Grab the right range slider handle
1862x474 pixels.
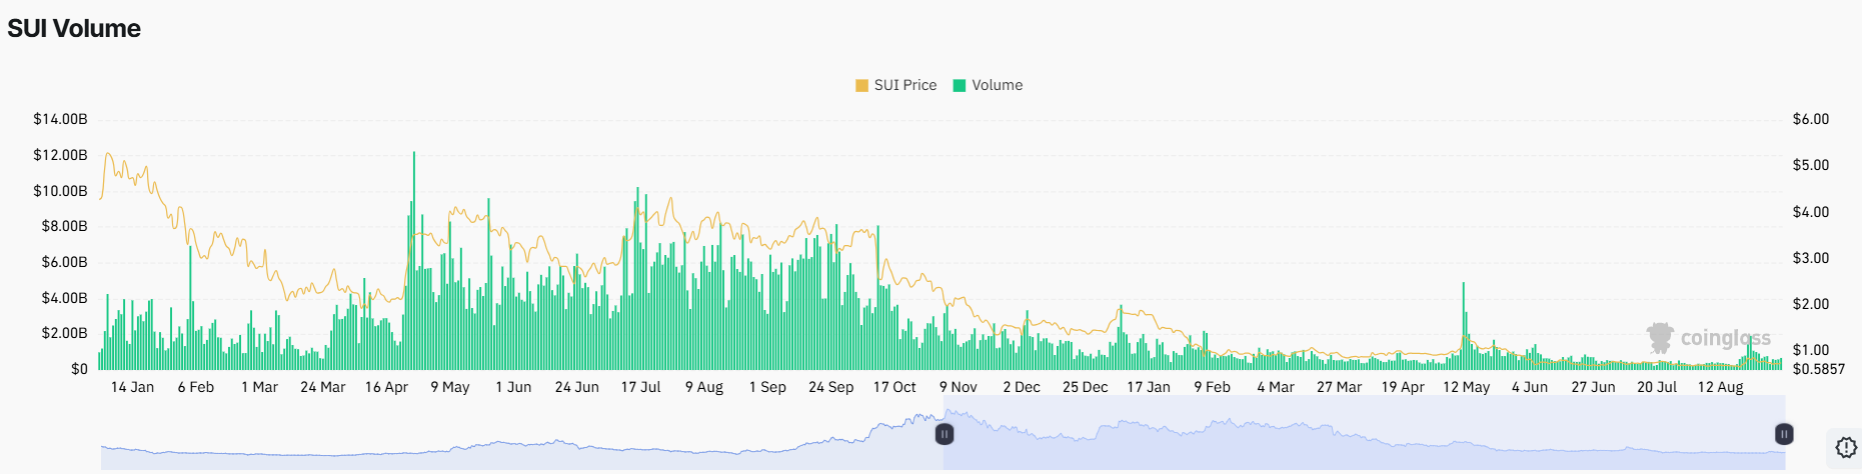tap(1784, 434)
